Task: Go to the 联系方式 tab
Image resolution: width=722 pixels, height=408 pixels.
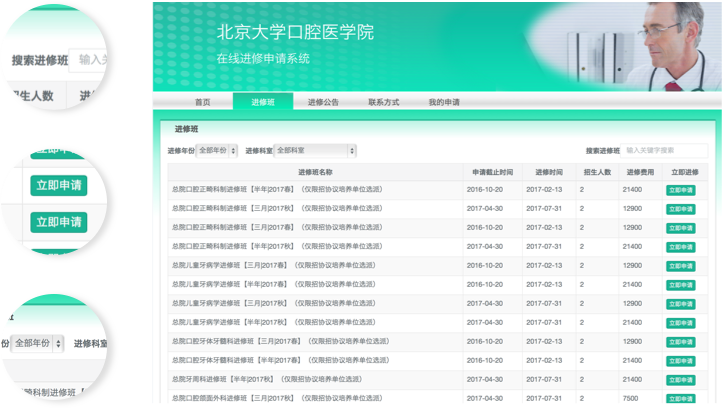Action: [x=384, y=102]
